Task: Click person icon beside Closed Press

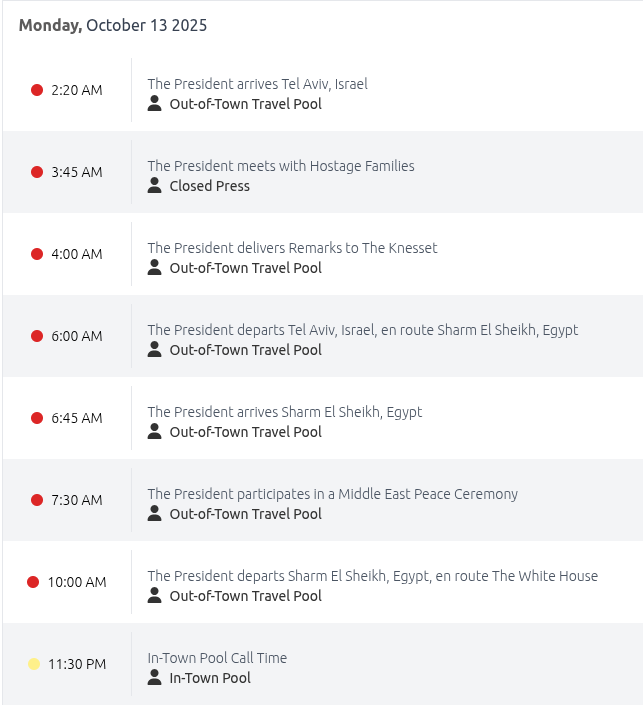Action: [x=155, y=185]
